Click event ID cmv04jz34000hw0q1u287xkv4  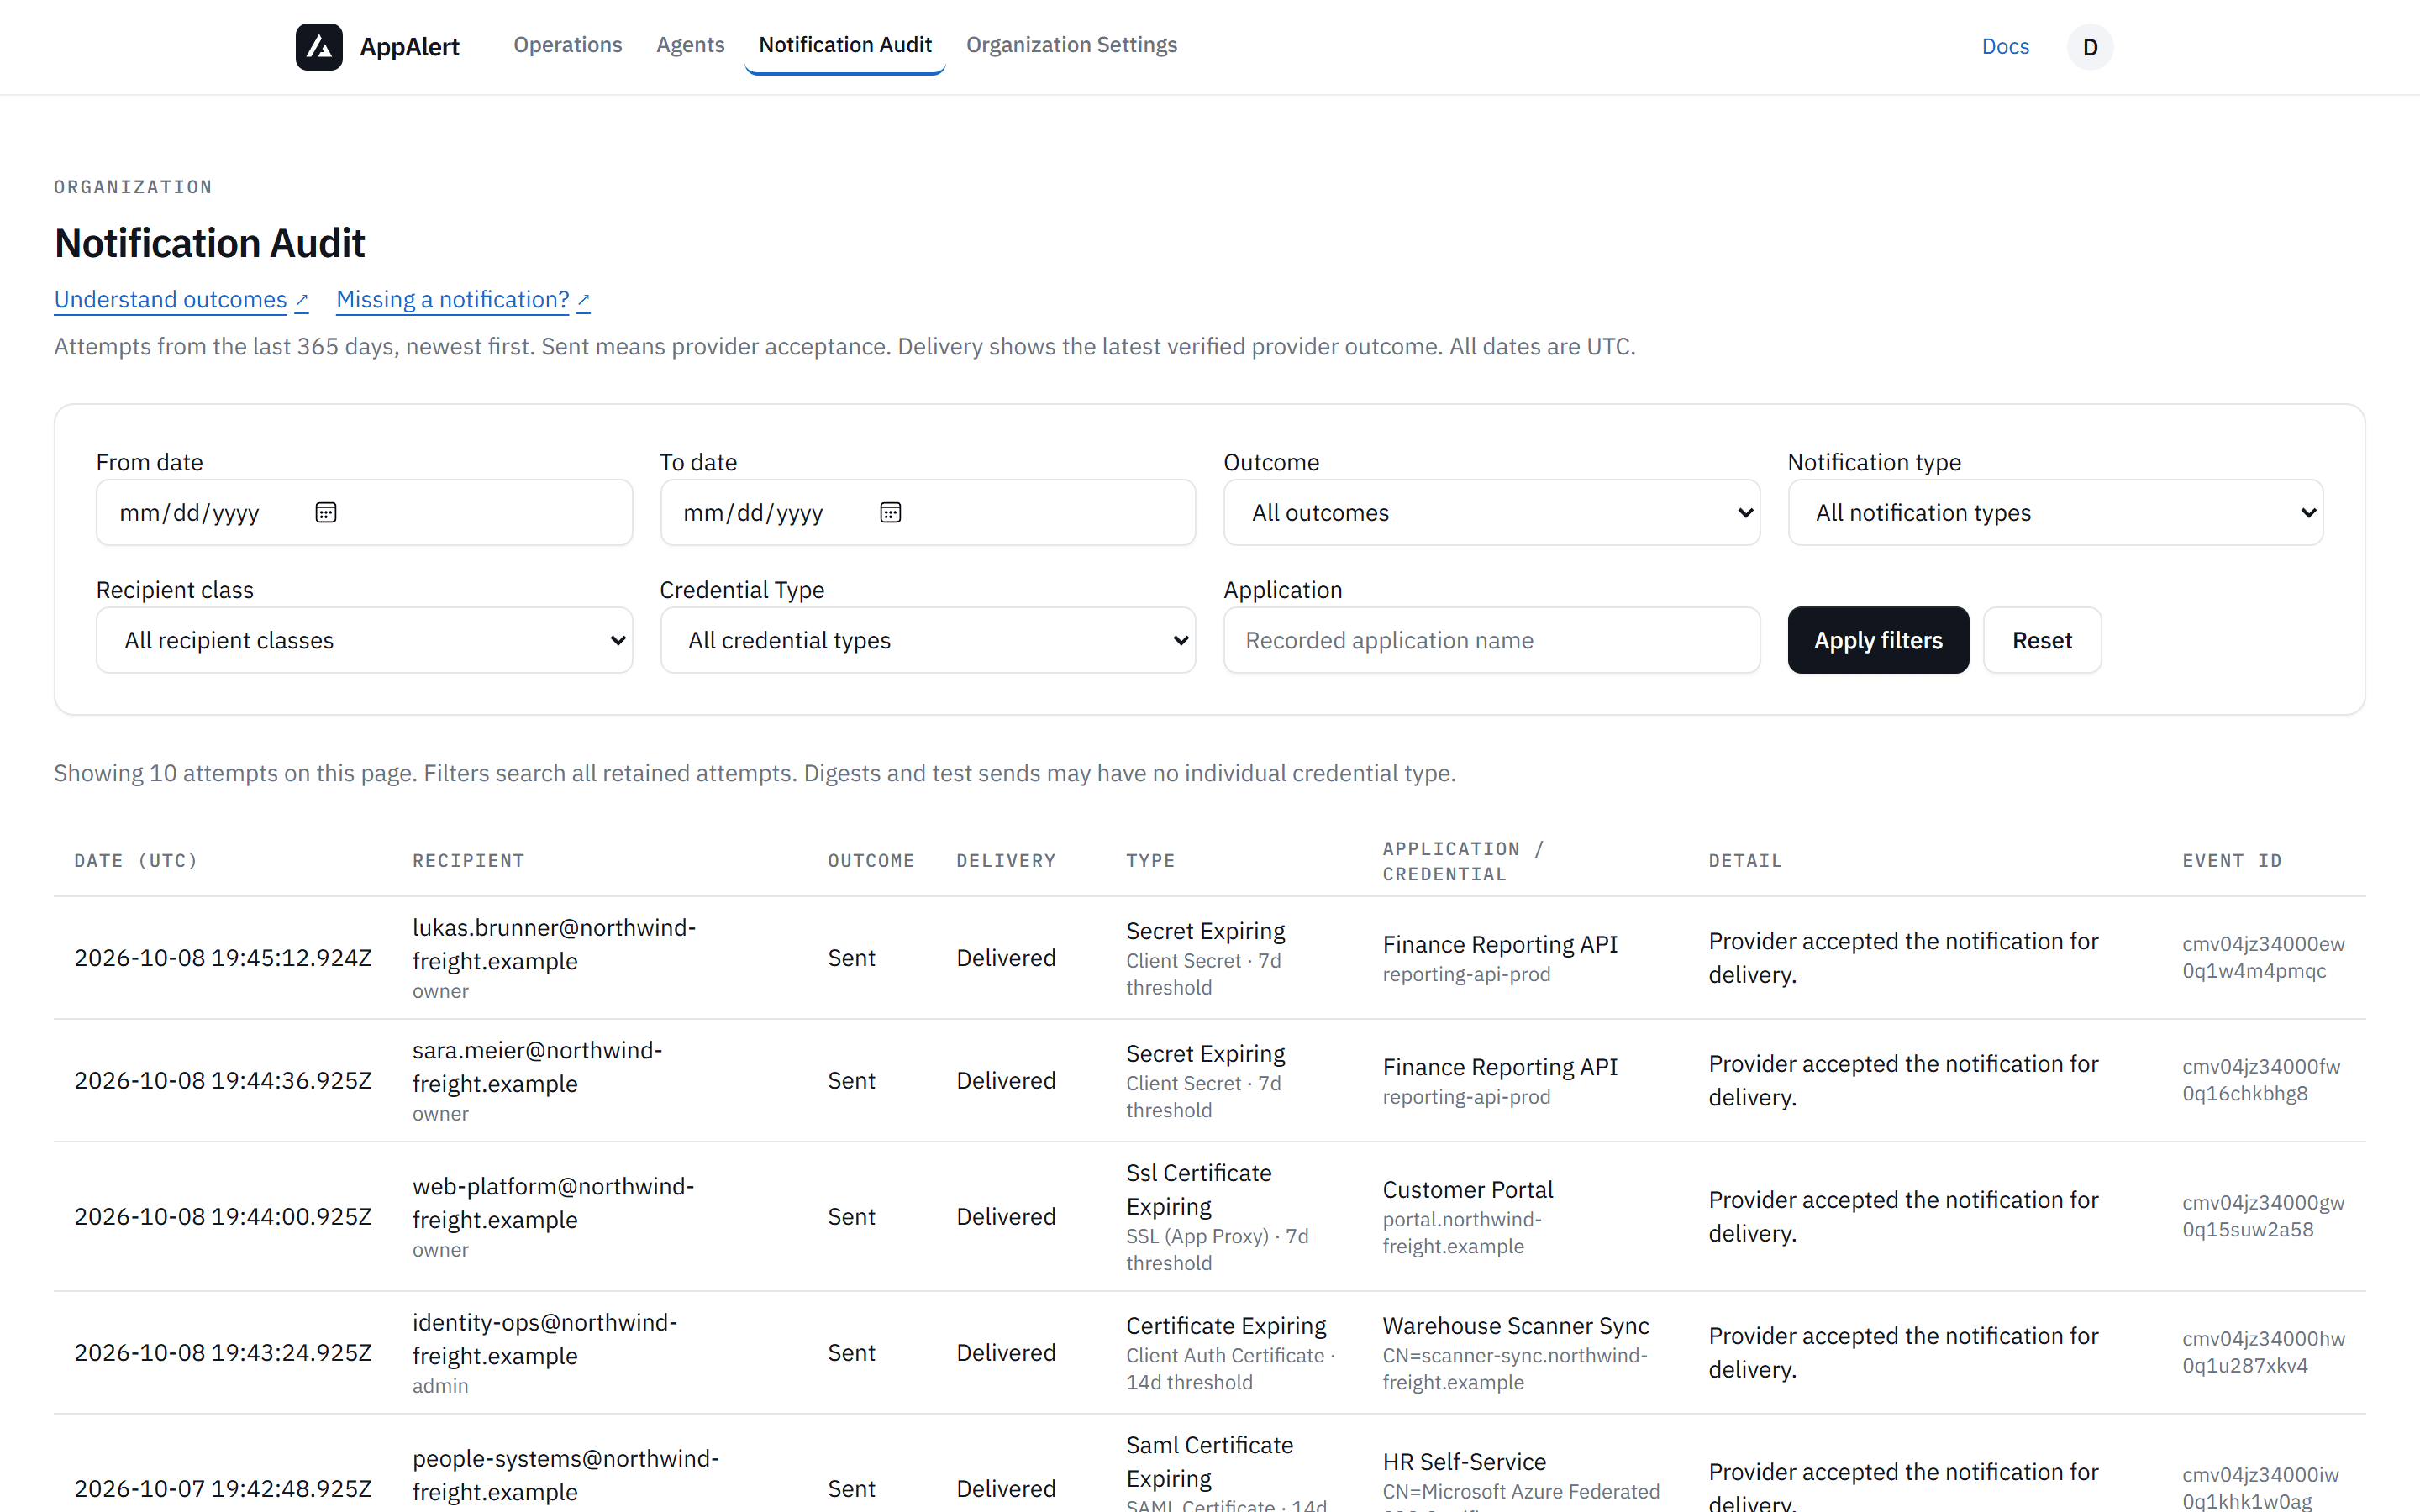pyautogui.click(x=2263, y=1352)
